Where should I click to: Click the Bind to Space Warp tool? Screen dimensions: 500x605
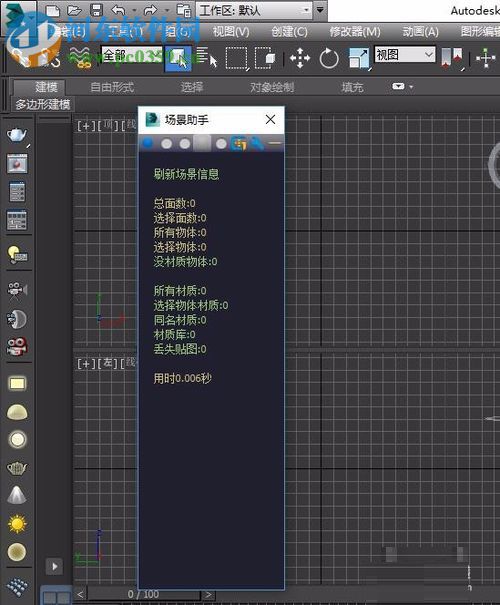click(x=81, y=58)
